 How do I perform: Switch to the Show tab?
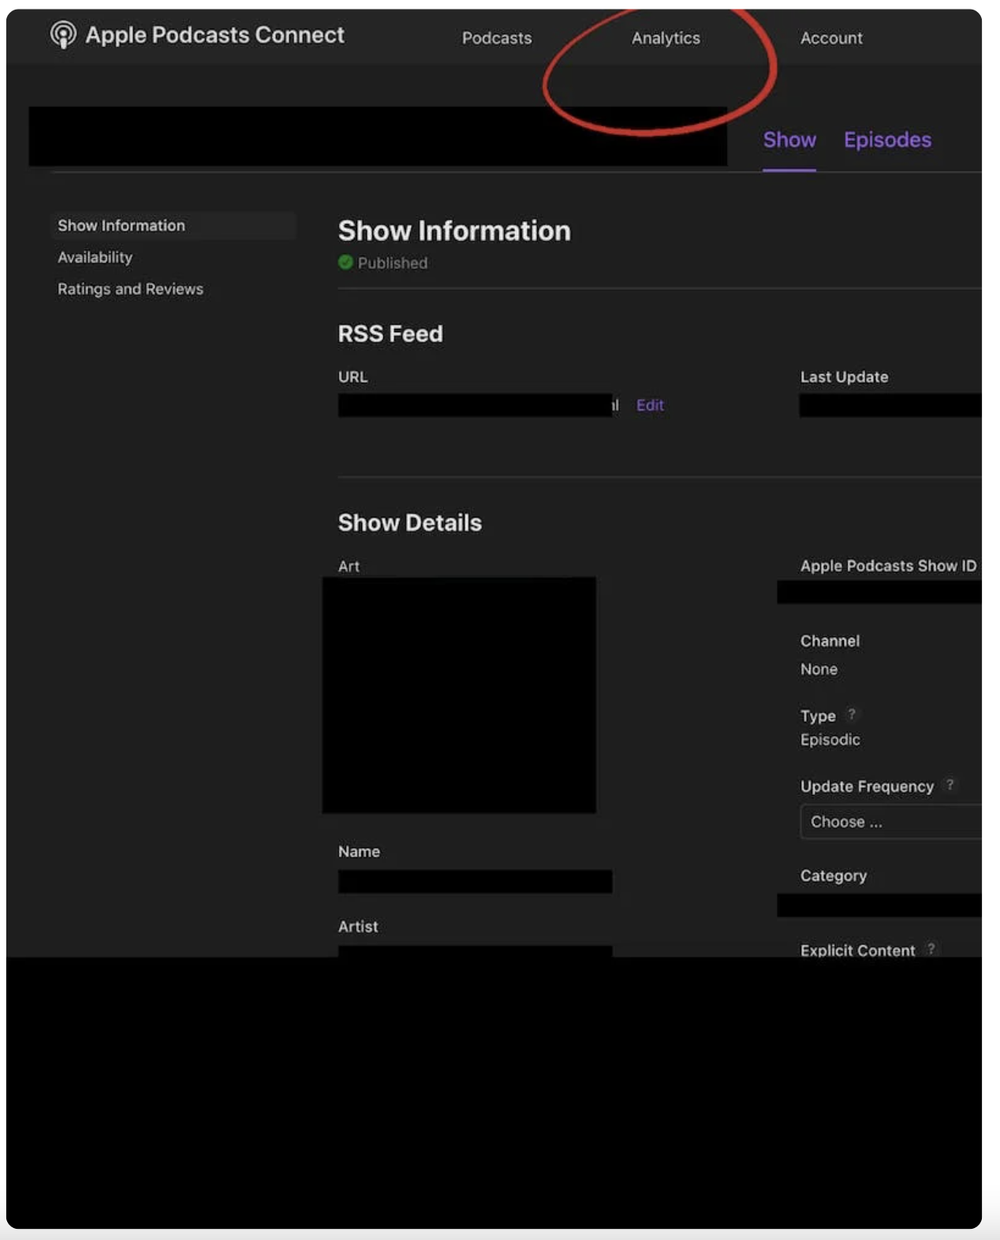[789, 140]
